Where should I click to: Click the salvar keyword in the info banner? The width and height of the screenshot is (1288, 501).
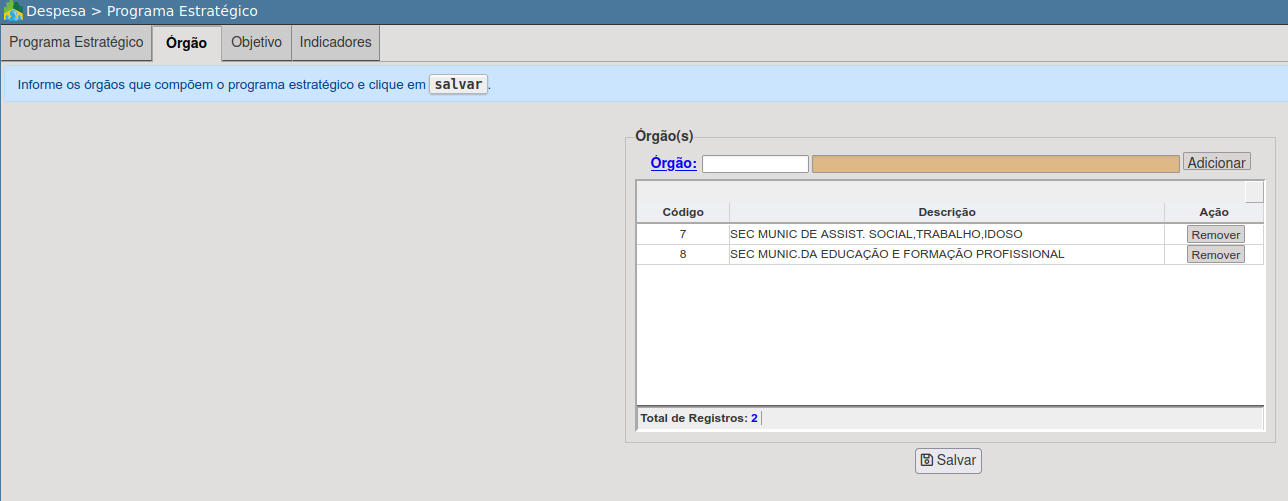(x=458, y=85)
